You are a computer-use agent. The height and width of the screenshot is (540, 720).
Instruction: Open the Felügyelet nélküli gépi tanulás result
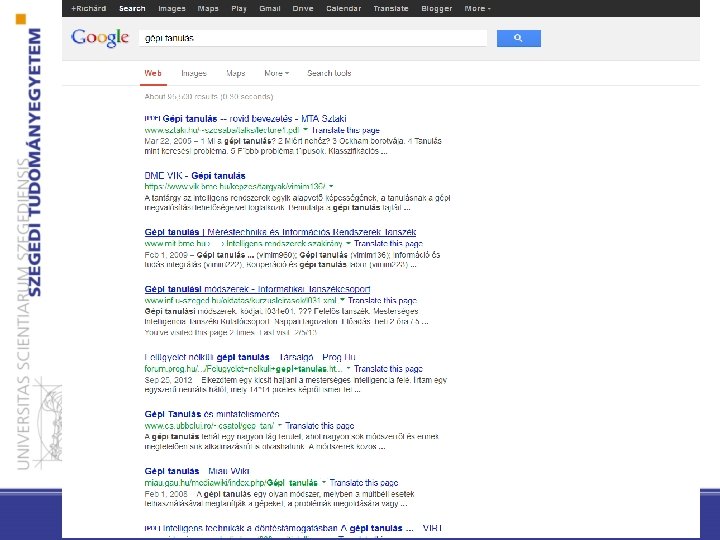tap(250, 357)
